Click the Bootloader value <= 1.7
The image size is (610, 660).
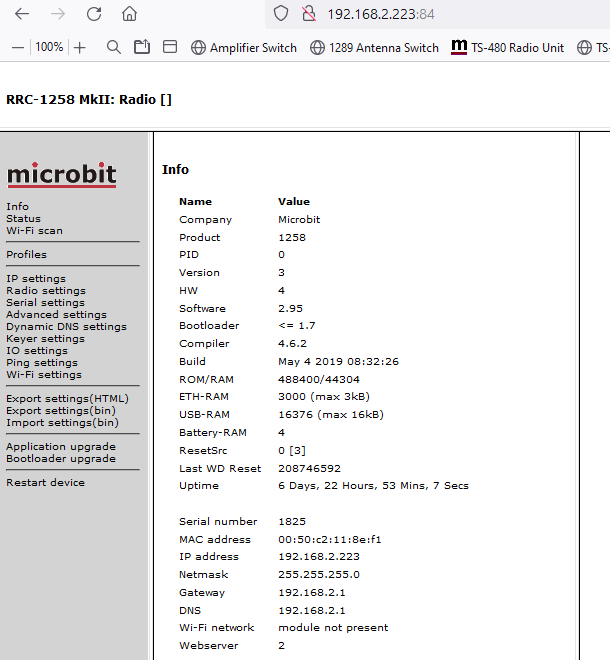coord(297,326)
